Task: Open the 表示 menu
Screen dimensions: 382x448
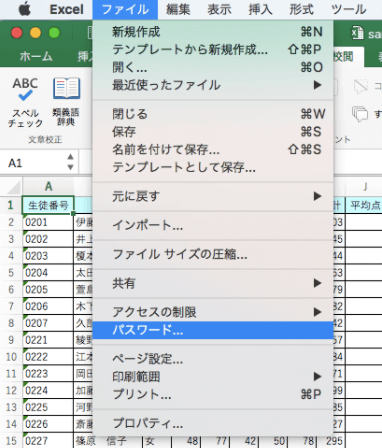Action: tap(219, 9)
